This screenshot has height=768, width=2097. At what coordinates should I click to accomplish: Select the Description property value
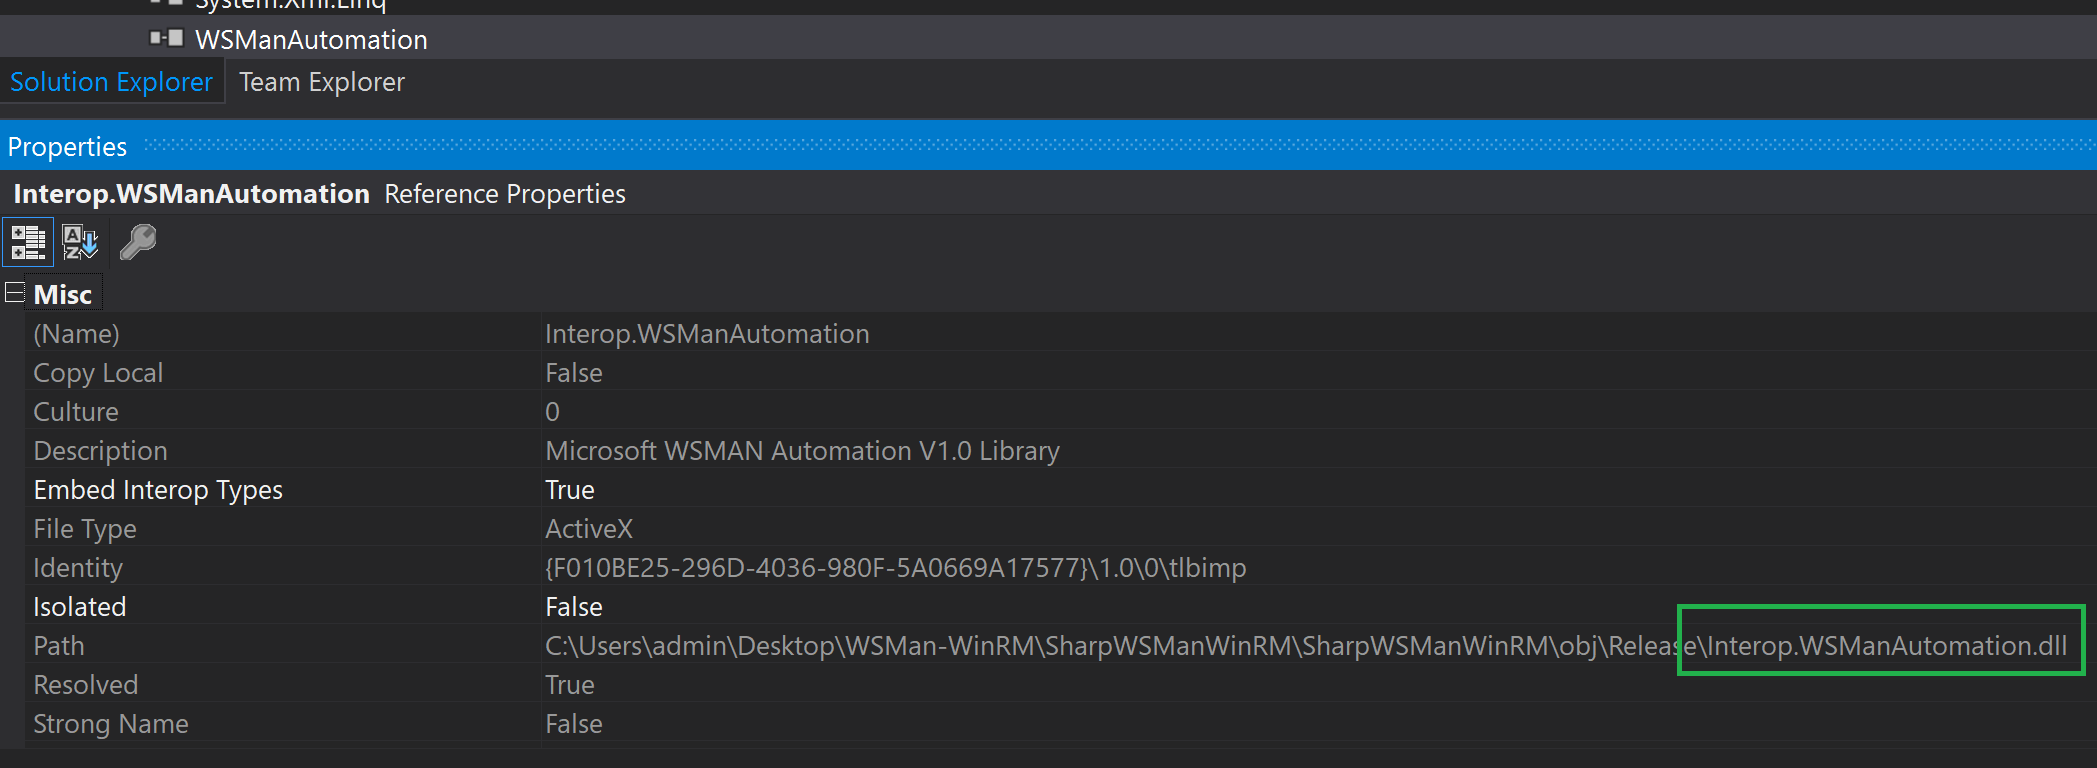pos(802,451)
